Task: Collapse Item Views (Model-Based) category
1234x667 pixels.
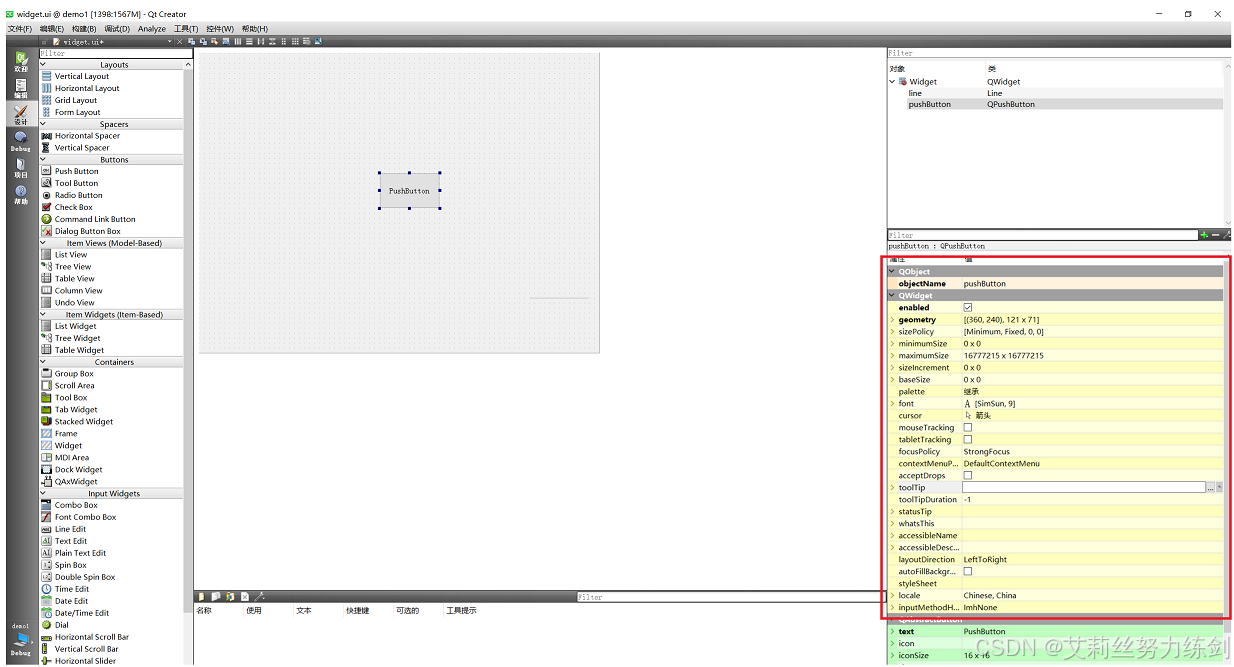Action: click(43, 243)
